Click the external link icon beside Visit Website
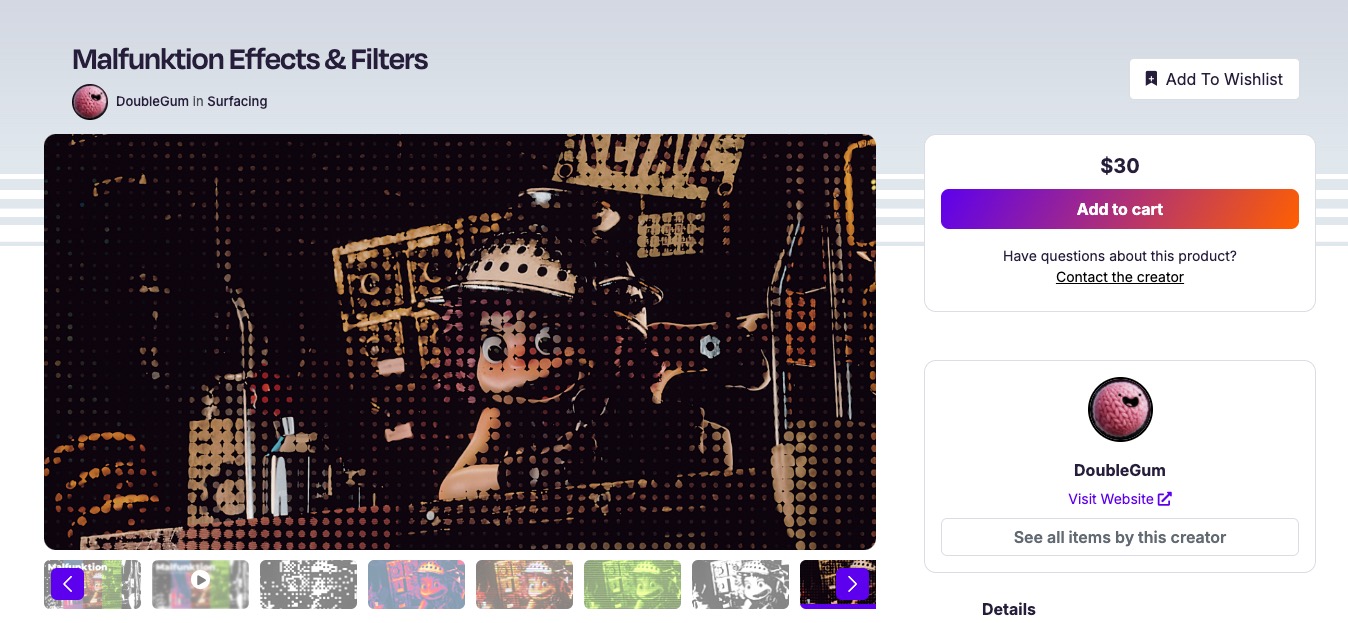1348x623 pixels. click(1165, 499)
